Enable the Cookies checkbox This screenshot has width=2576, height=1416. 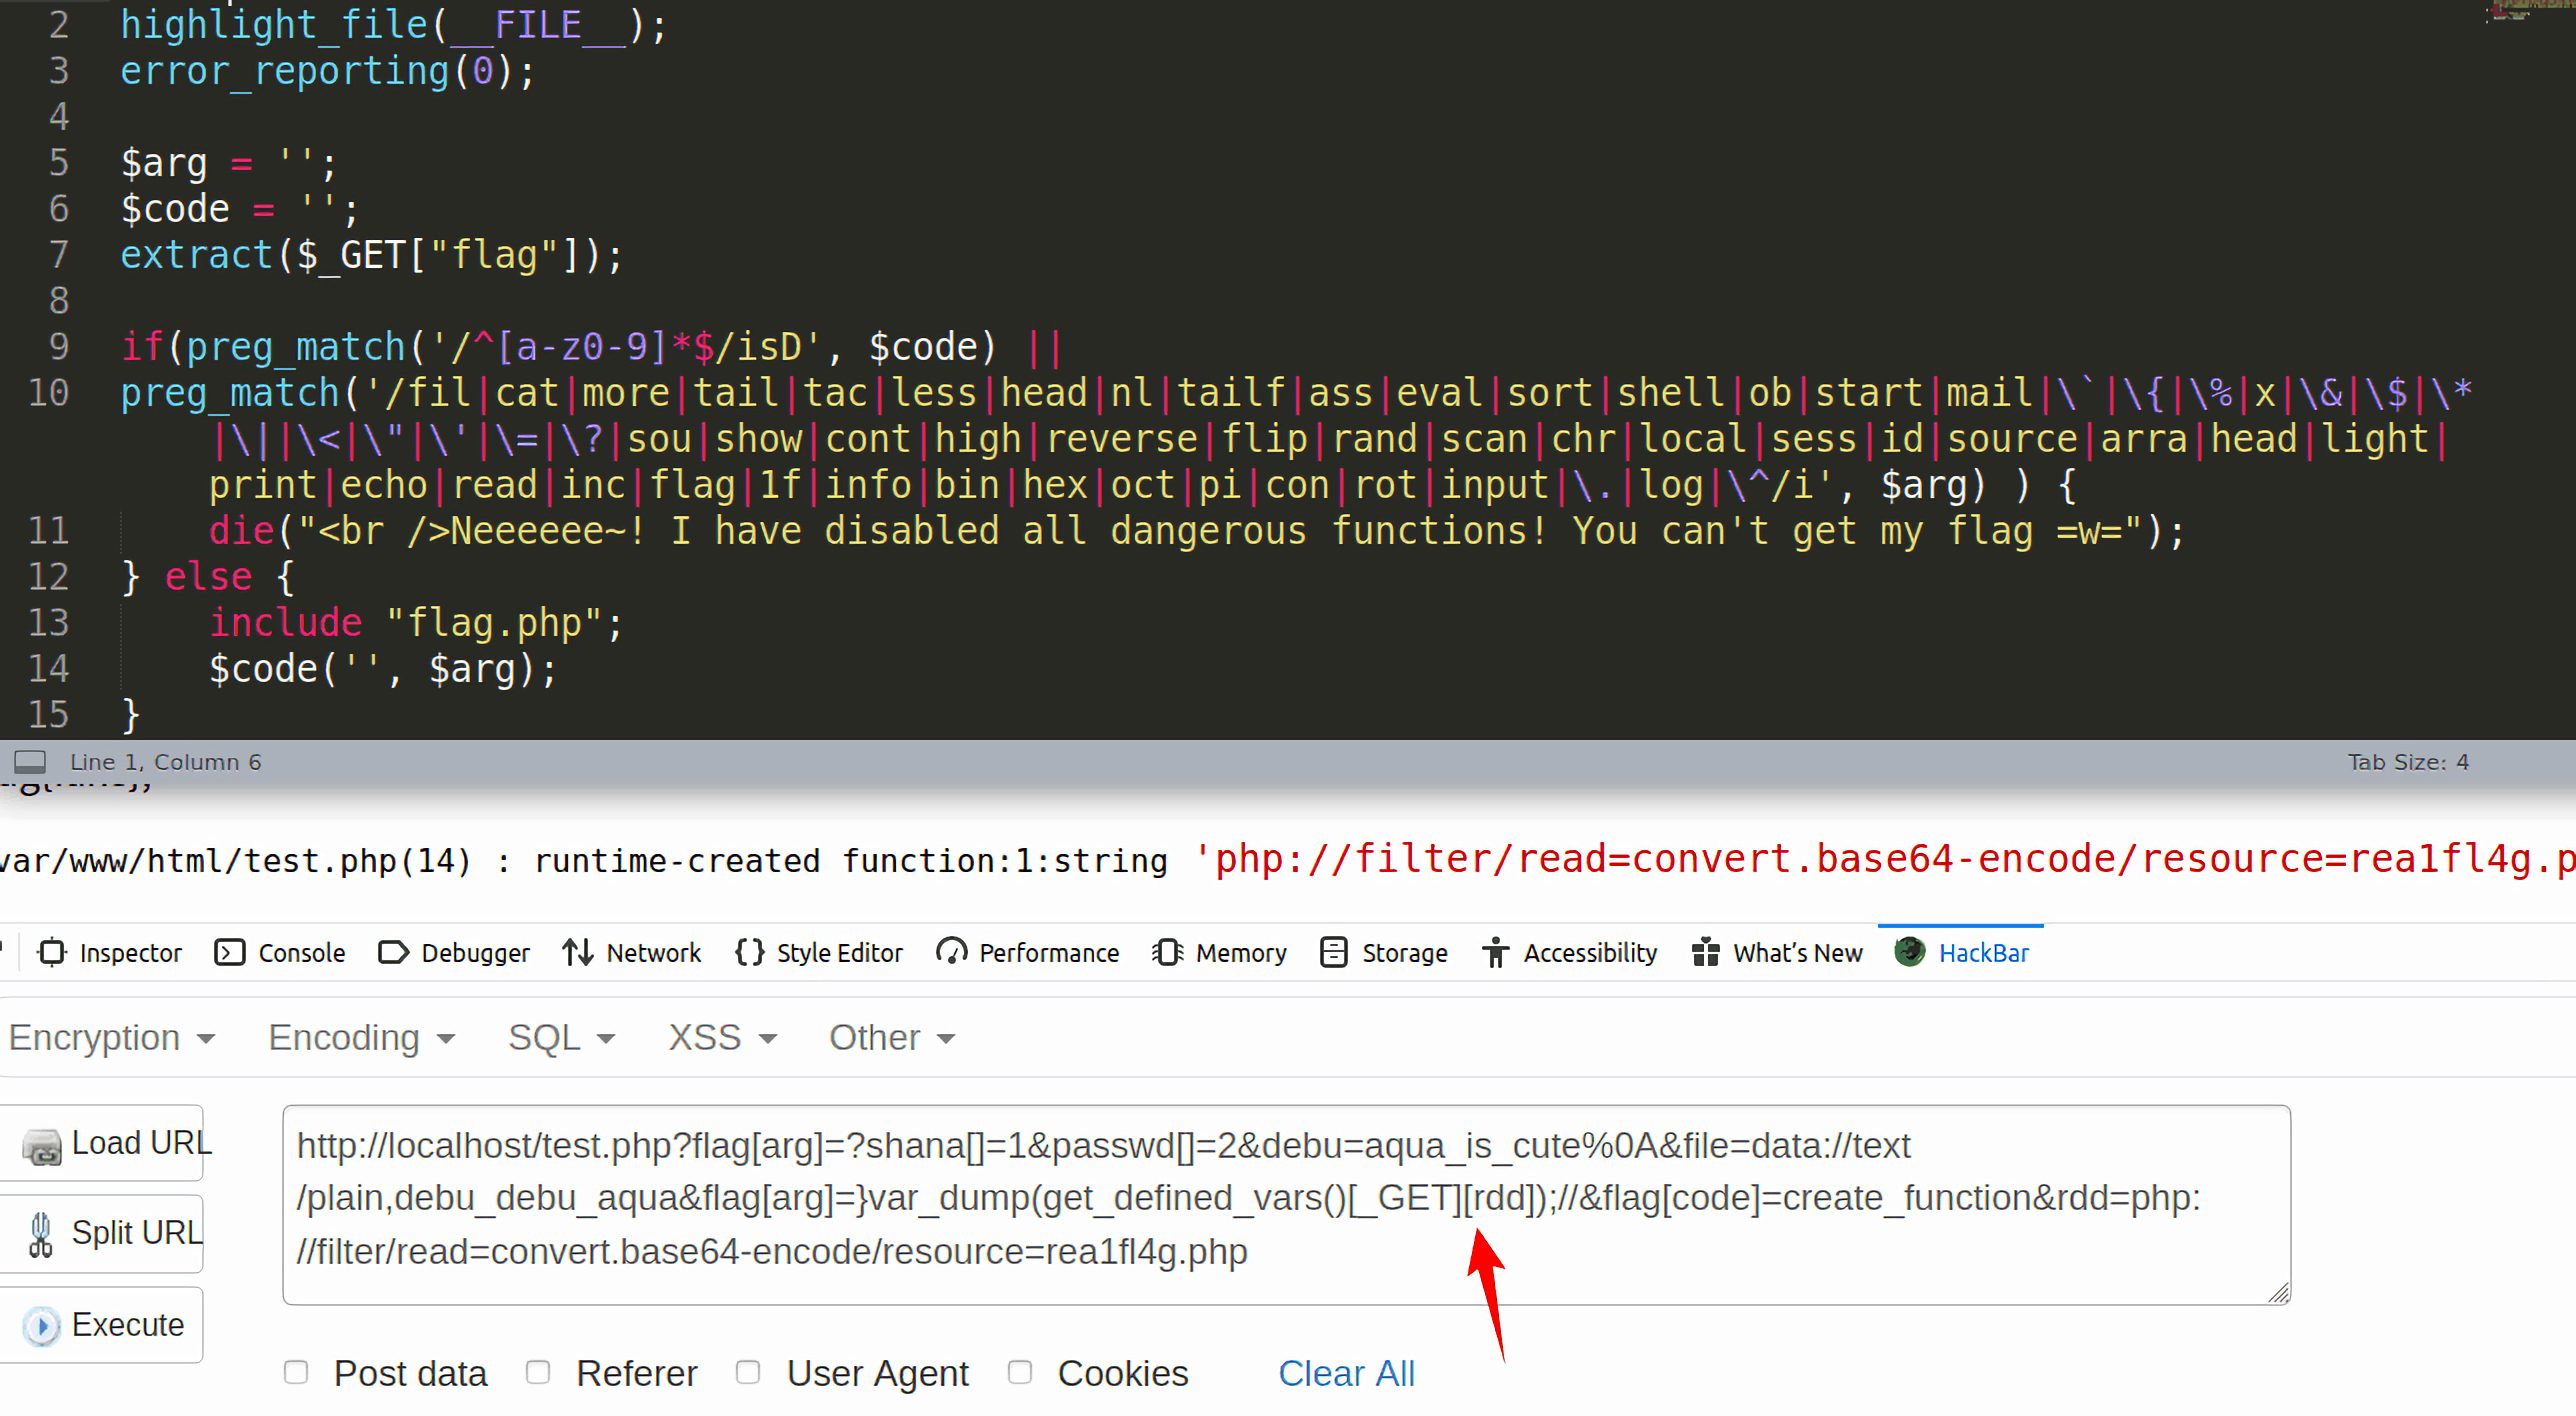pyautogui.click(x=1020, y=1372)
